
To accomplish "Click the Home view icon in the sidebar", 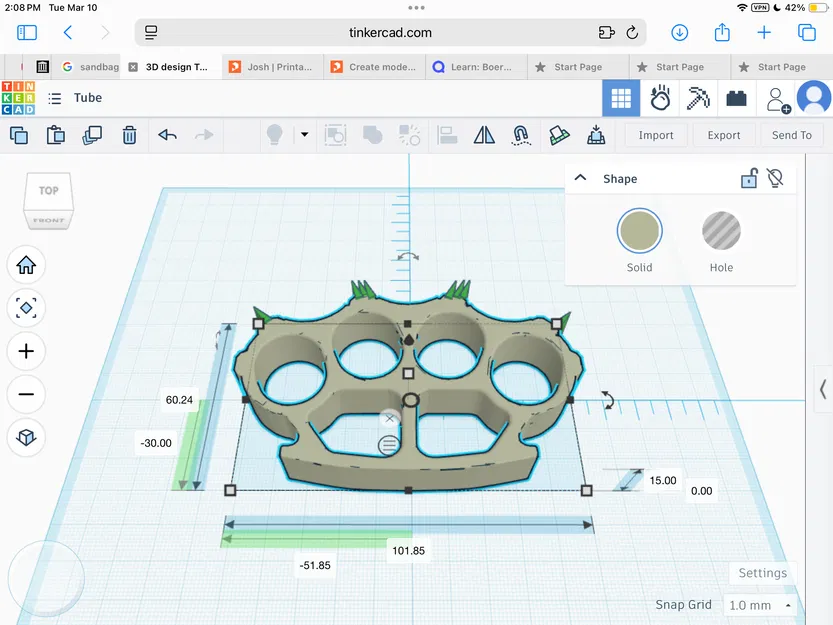I will (x=26, y=264).
